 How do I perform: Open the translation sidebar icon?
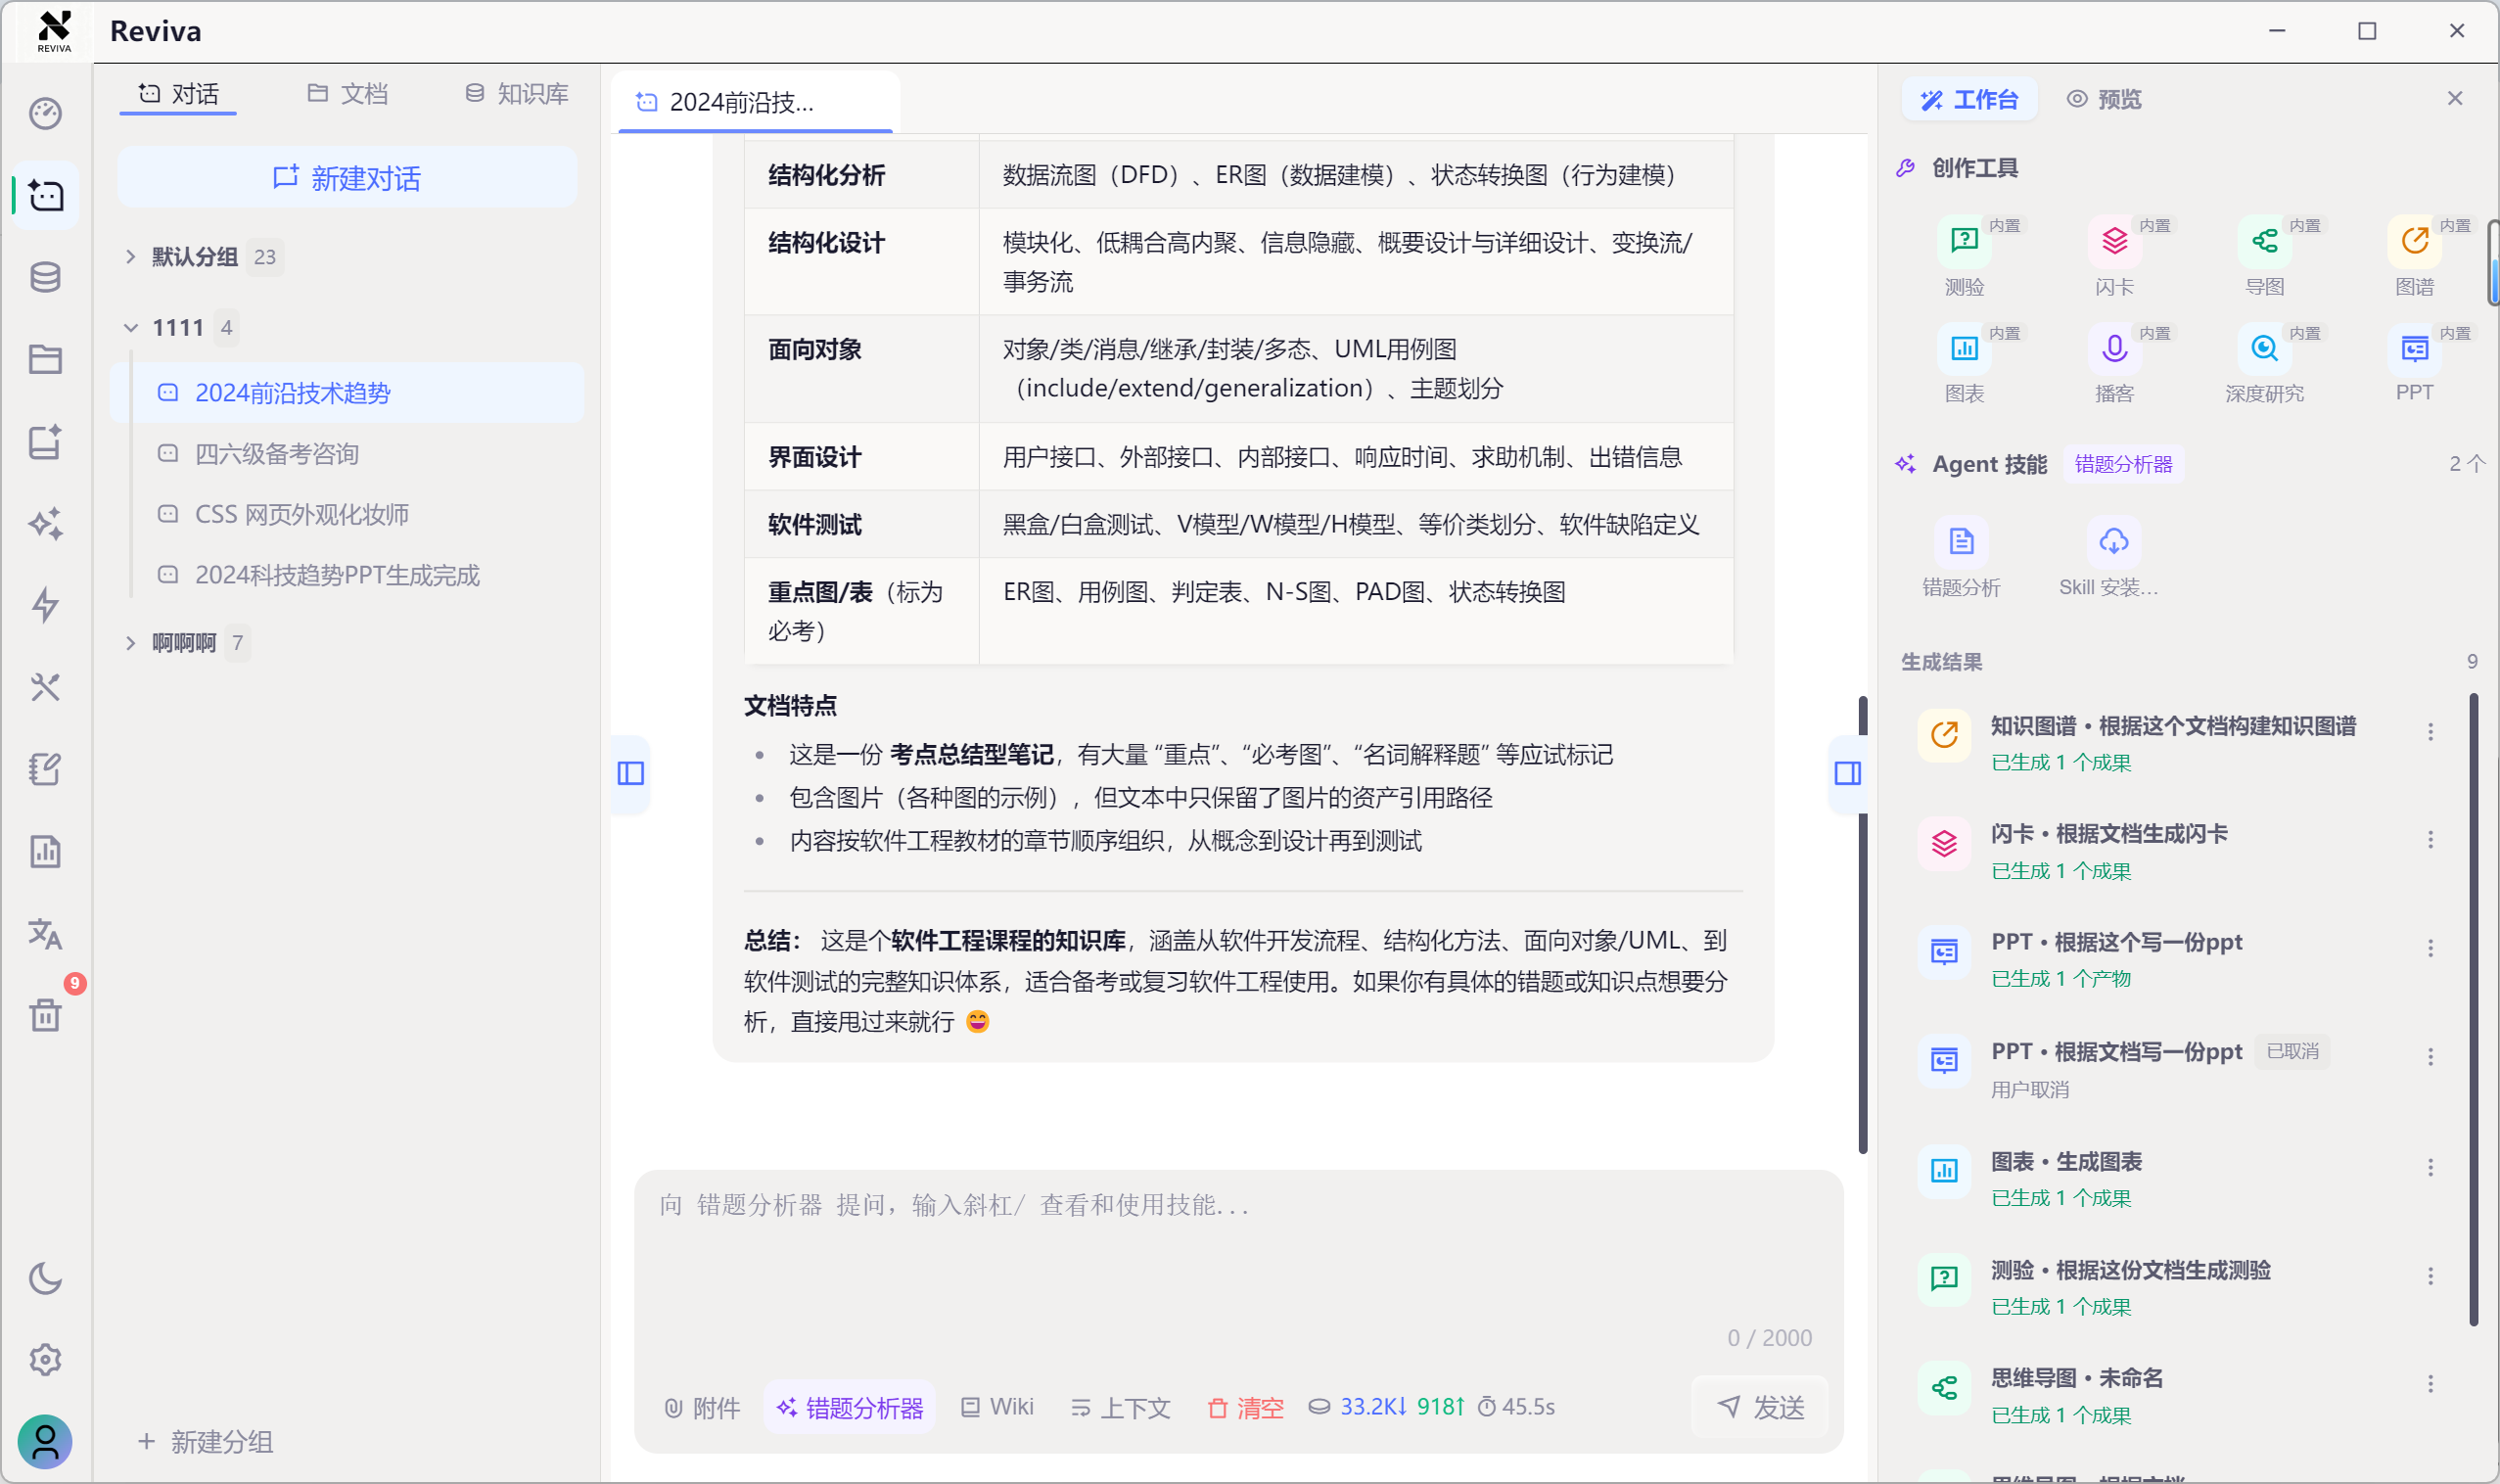click(45, 933)
